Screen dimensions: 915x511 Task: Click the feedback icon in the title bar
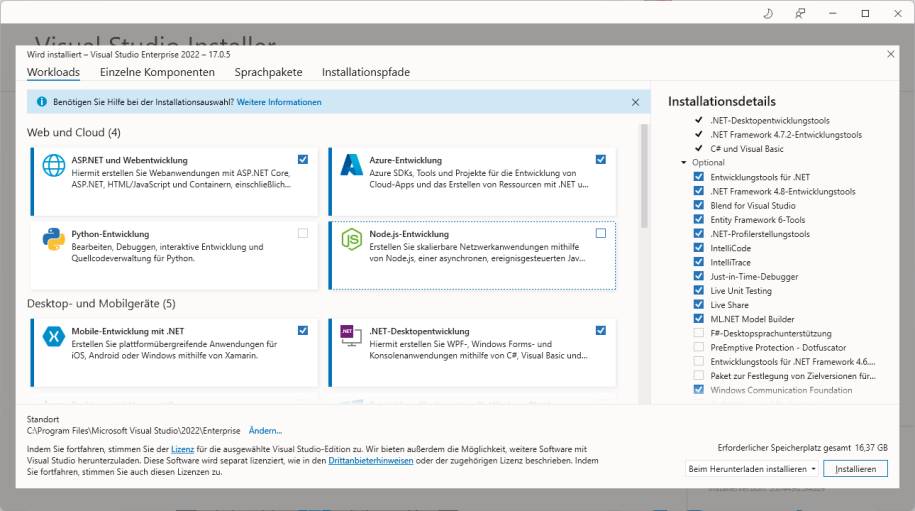[800, 13]
